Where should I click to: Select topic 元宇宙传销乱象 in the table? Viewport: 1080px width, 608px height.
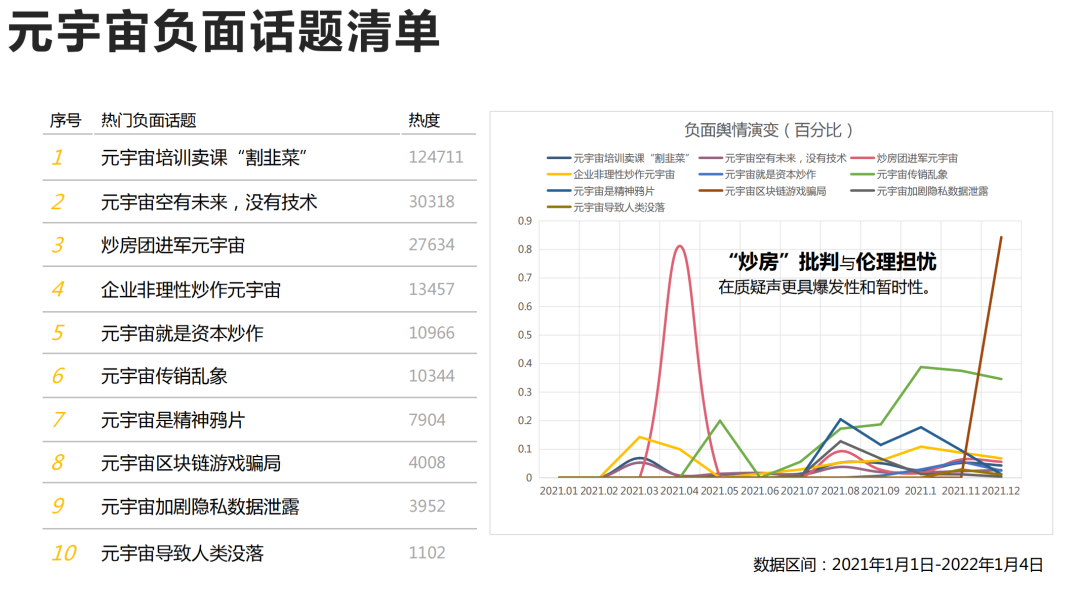coord(164,376)
